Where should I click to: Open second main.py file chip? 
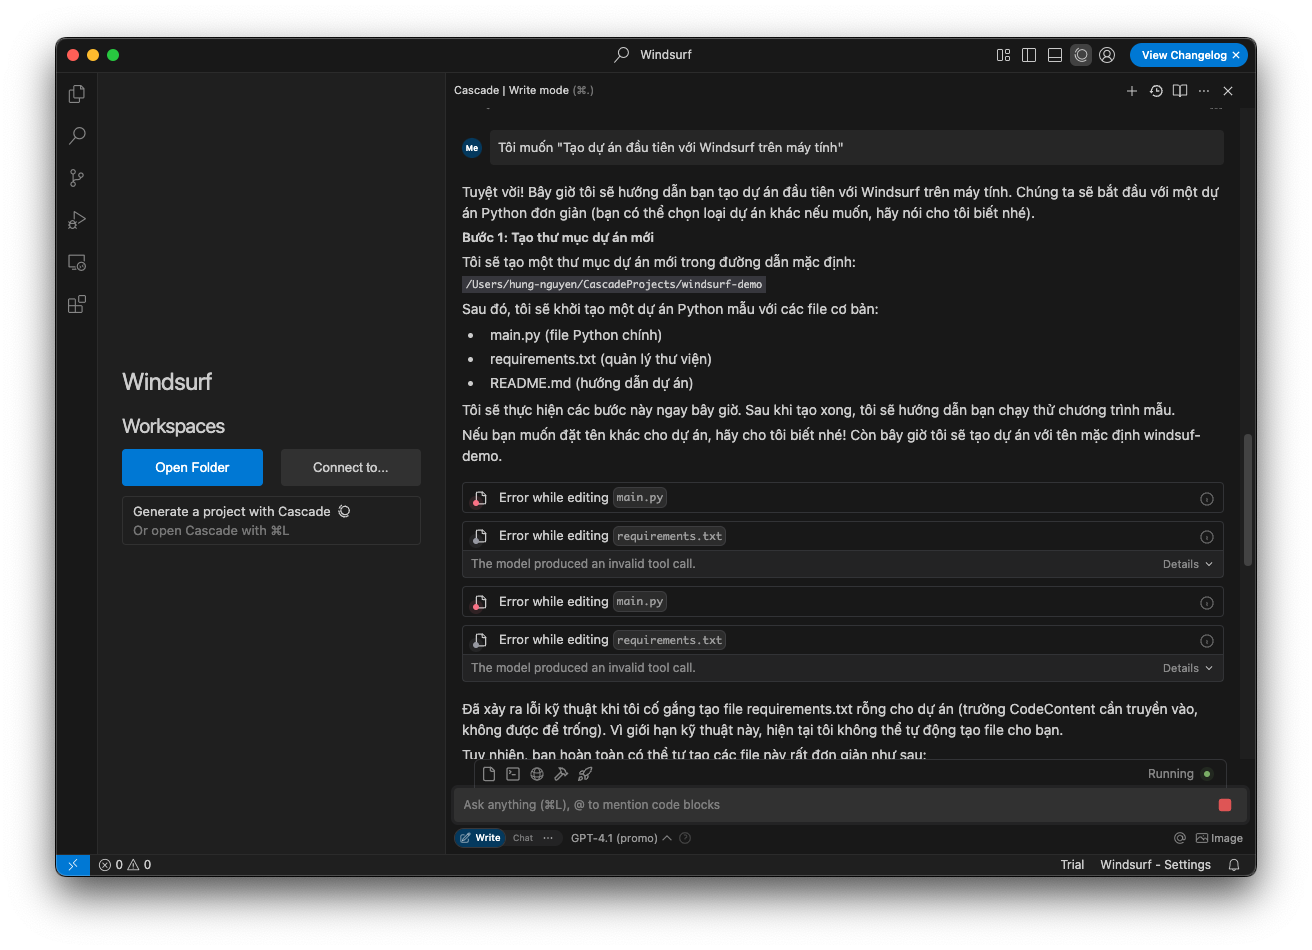tap(640, 602)
